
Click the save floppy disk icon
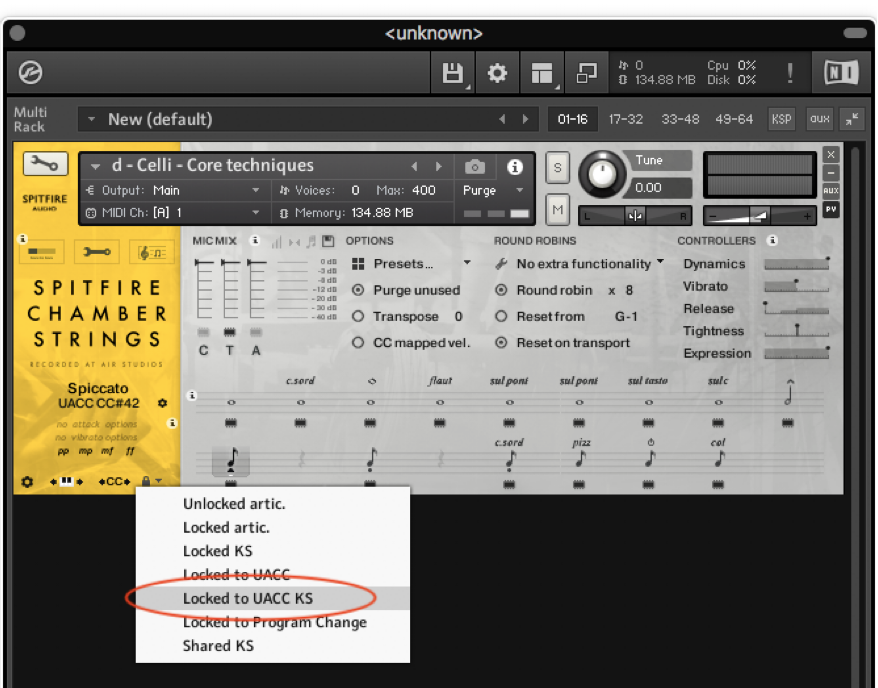(452, 73)
